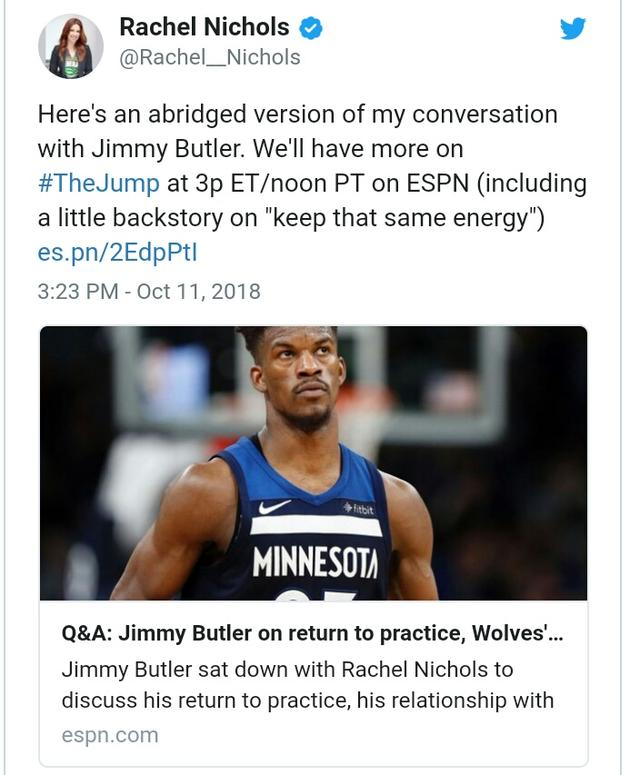640x775 pixels.
Task: Click the Twitter bird logo icon
Action: (573, 28)
